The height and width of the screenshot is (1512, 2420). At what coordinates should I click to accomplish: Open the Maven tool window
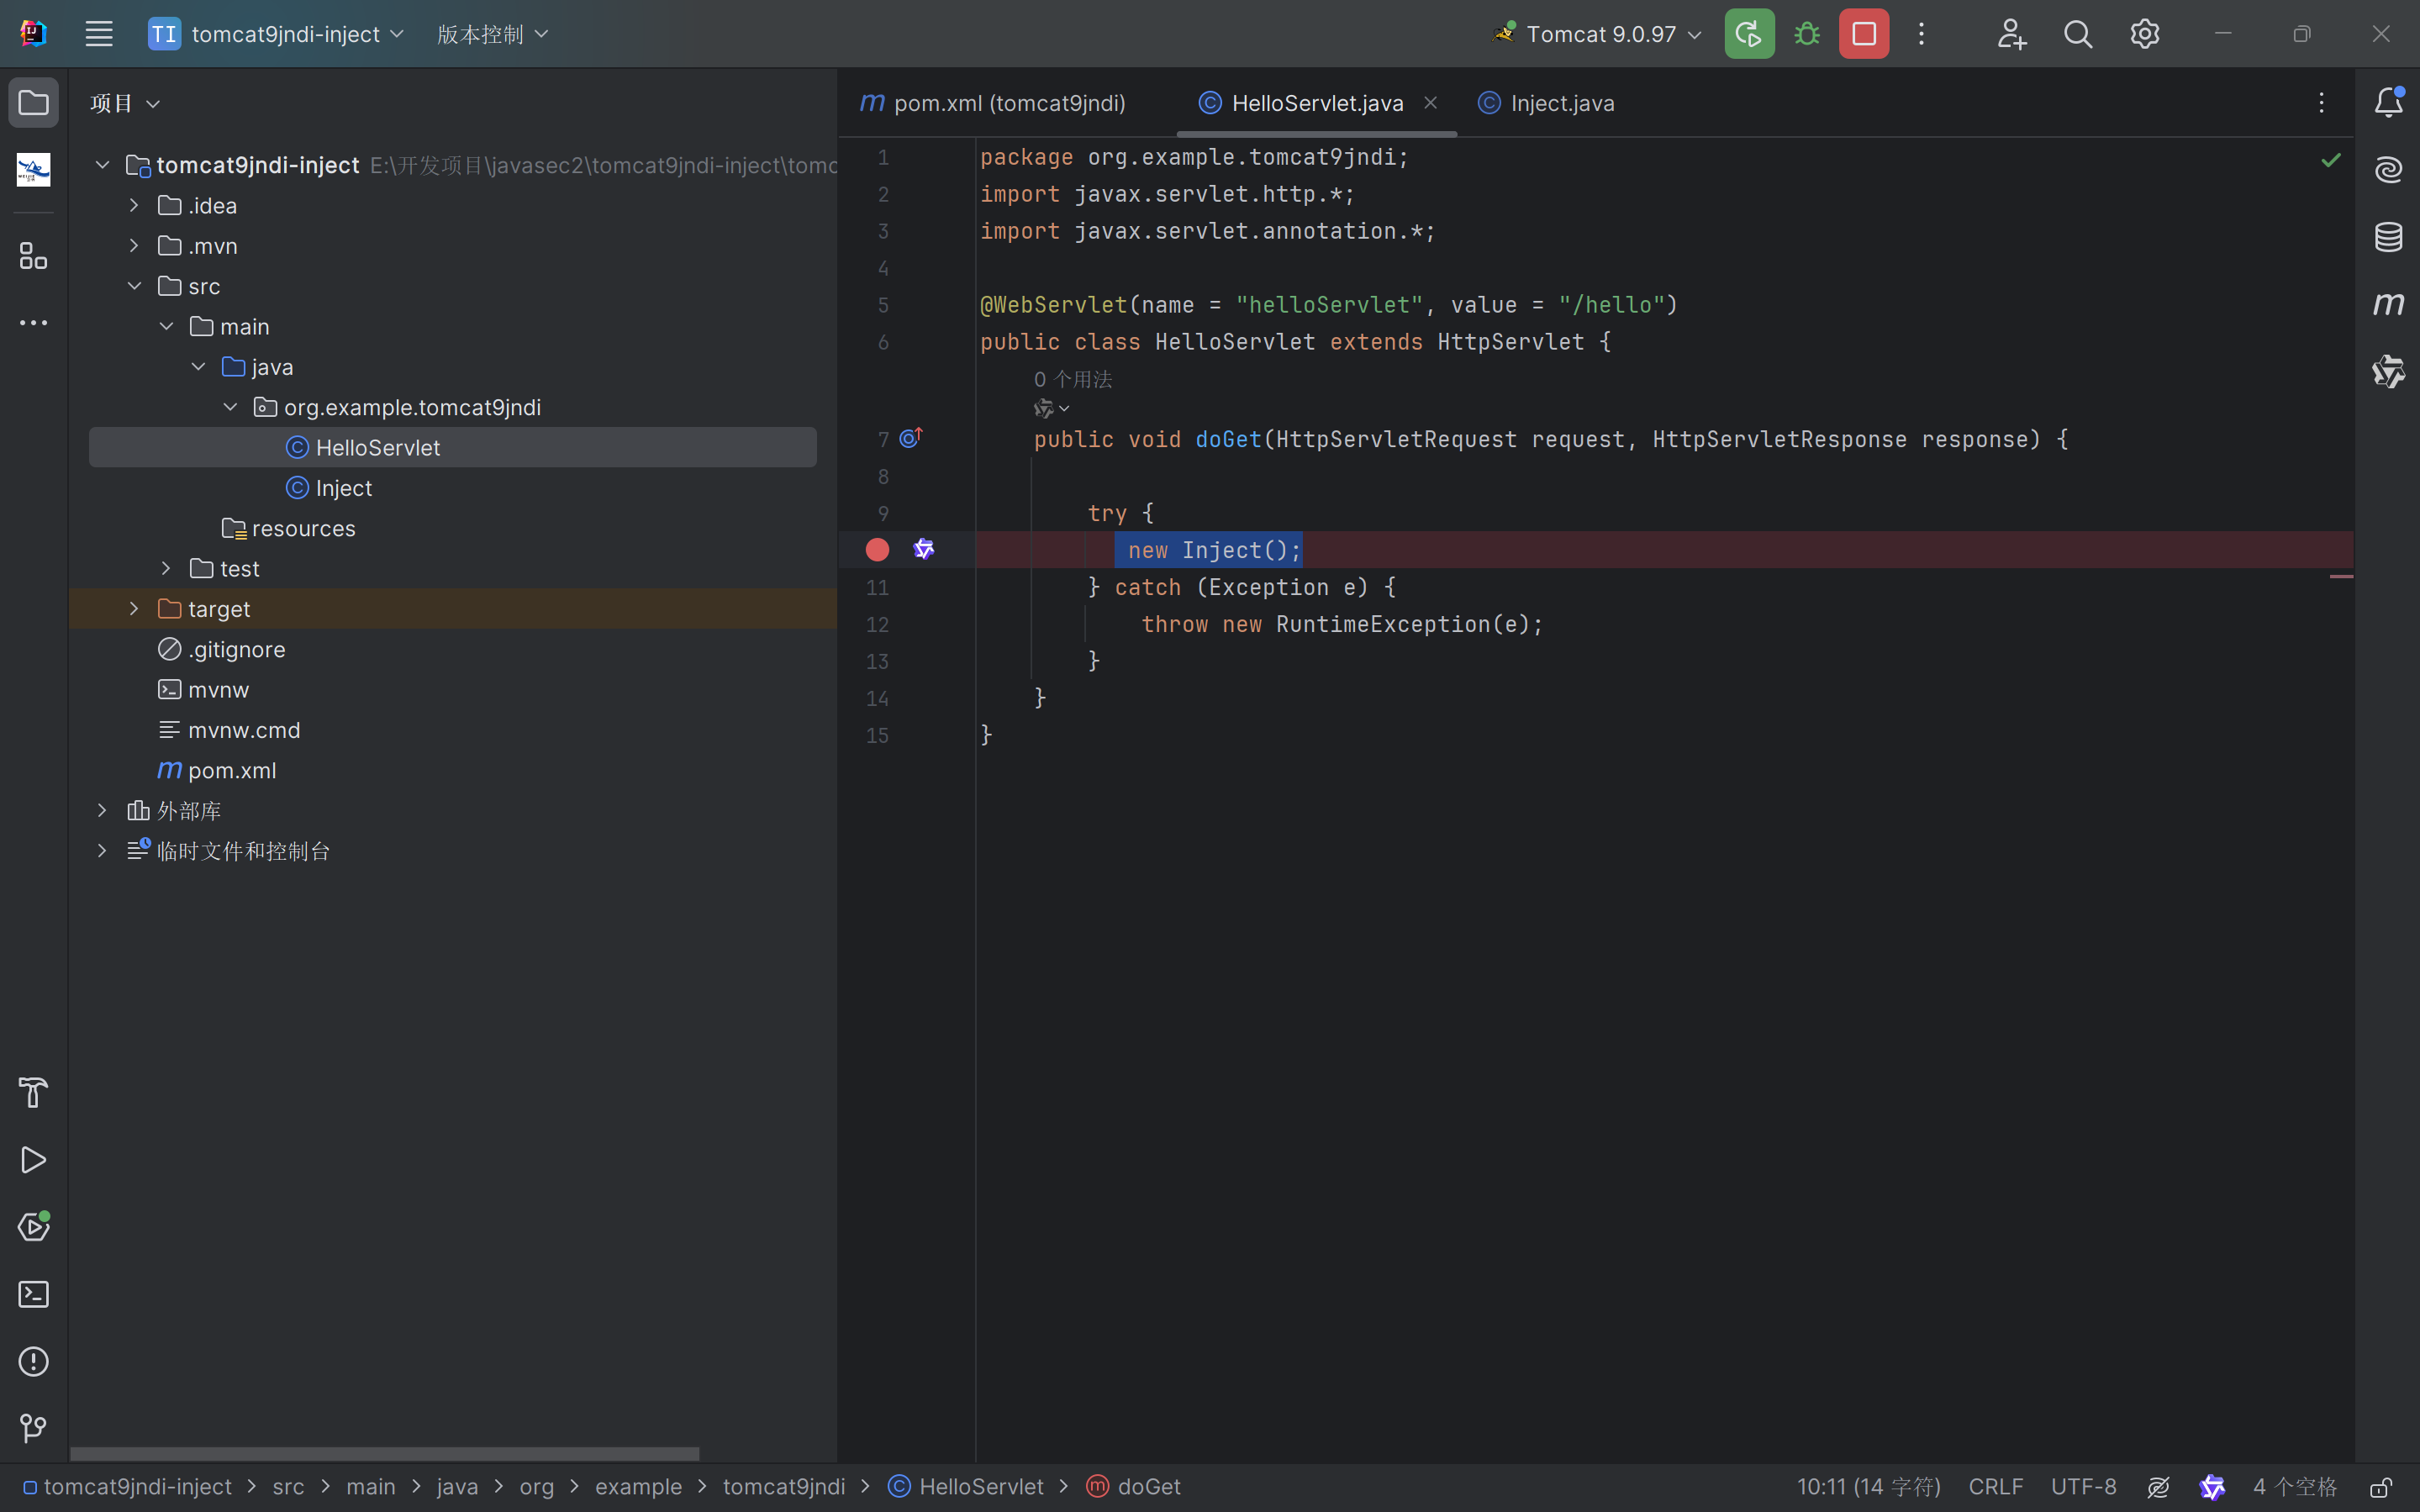tap(2389, 304)
